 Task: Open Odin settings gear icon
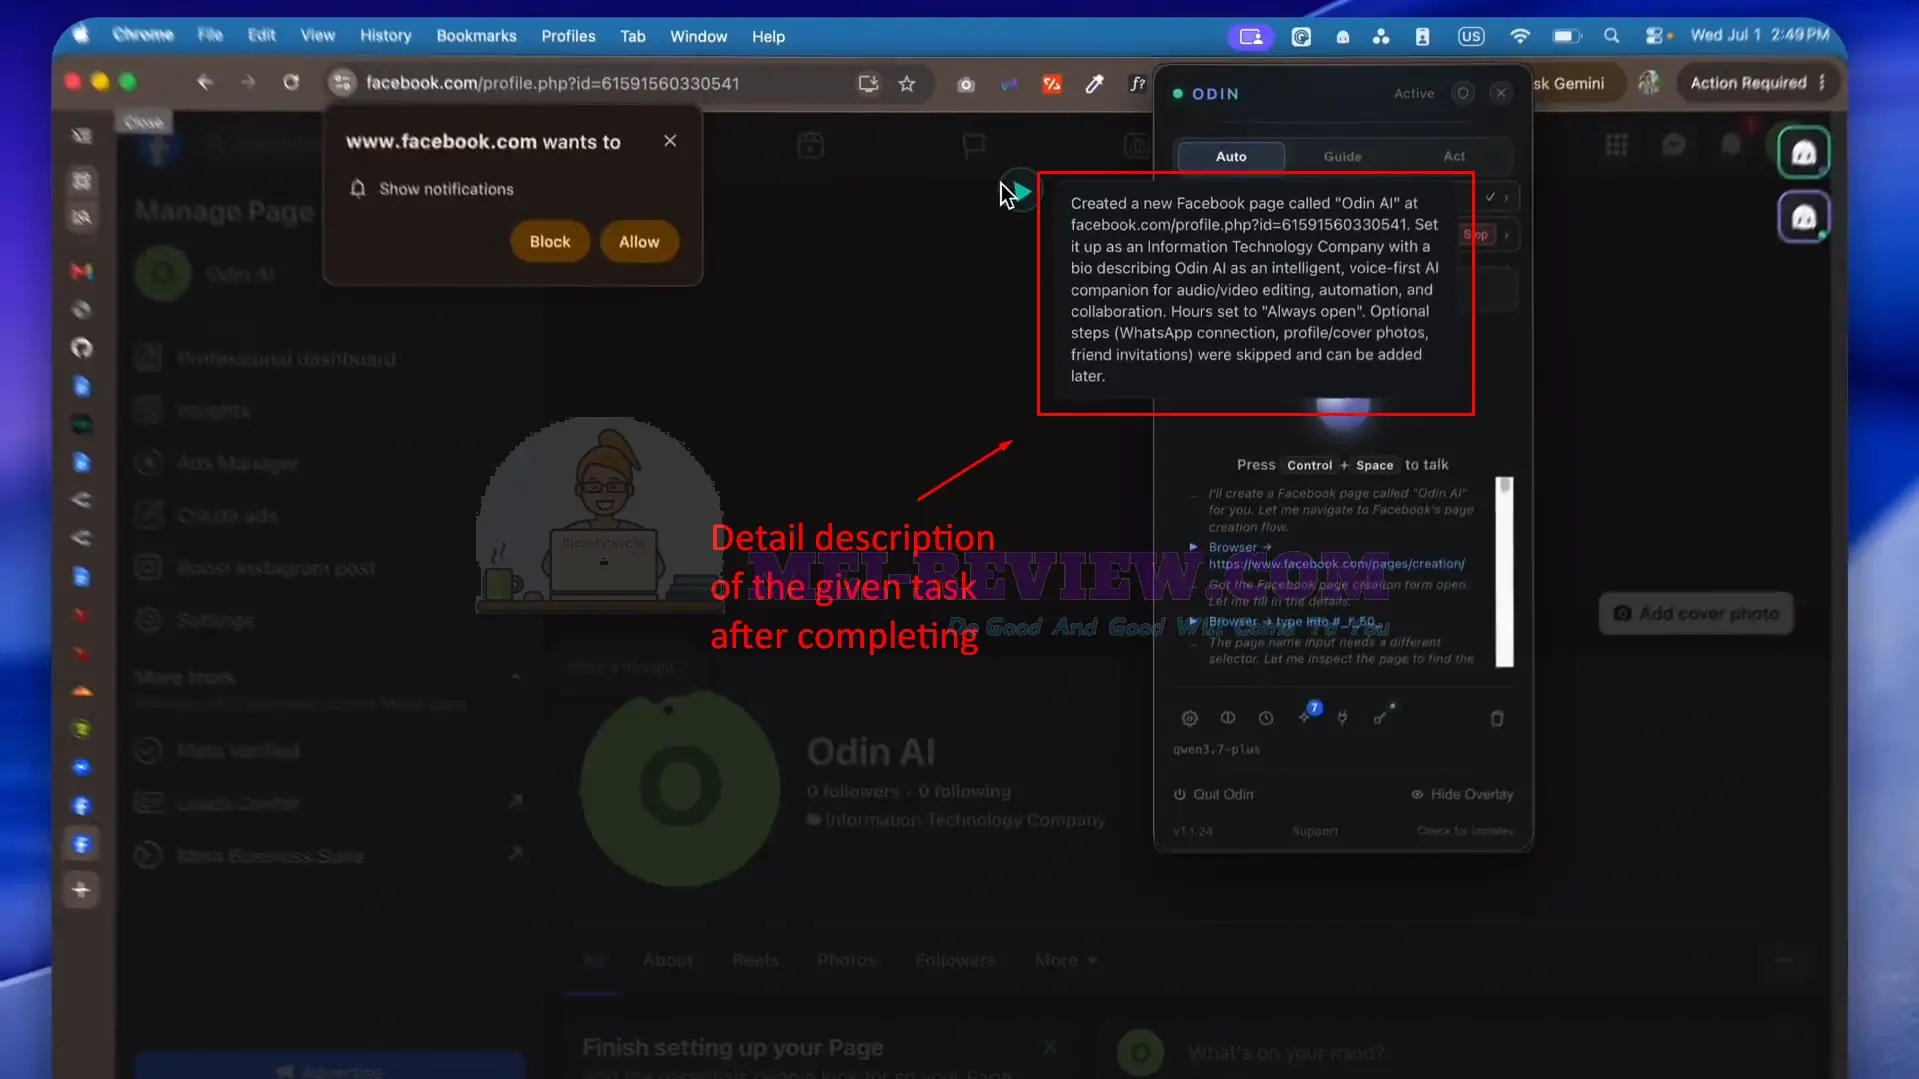(x=1189, y=718)
